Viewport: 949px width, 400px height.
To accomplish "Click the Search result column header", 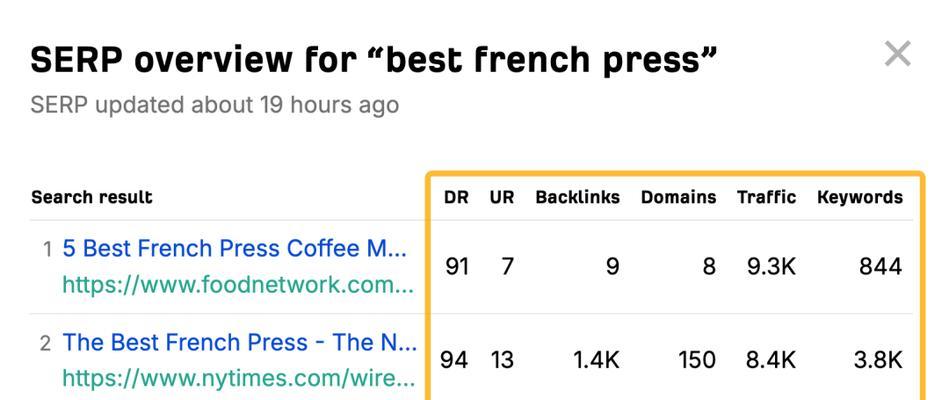I will (92, 197).
